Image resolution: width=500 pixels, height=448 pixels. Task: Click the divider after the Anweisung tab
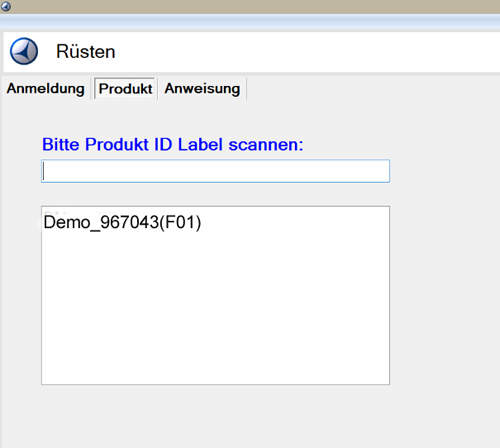246,89
